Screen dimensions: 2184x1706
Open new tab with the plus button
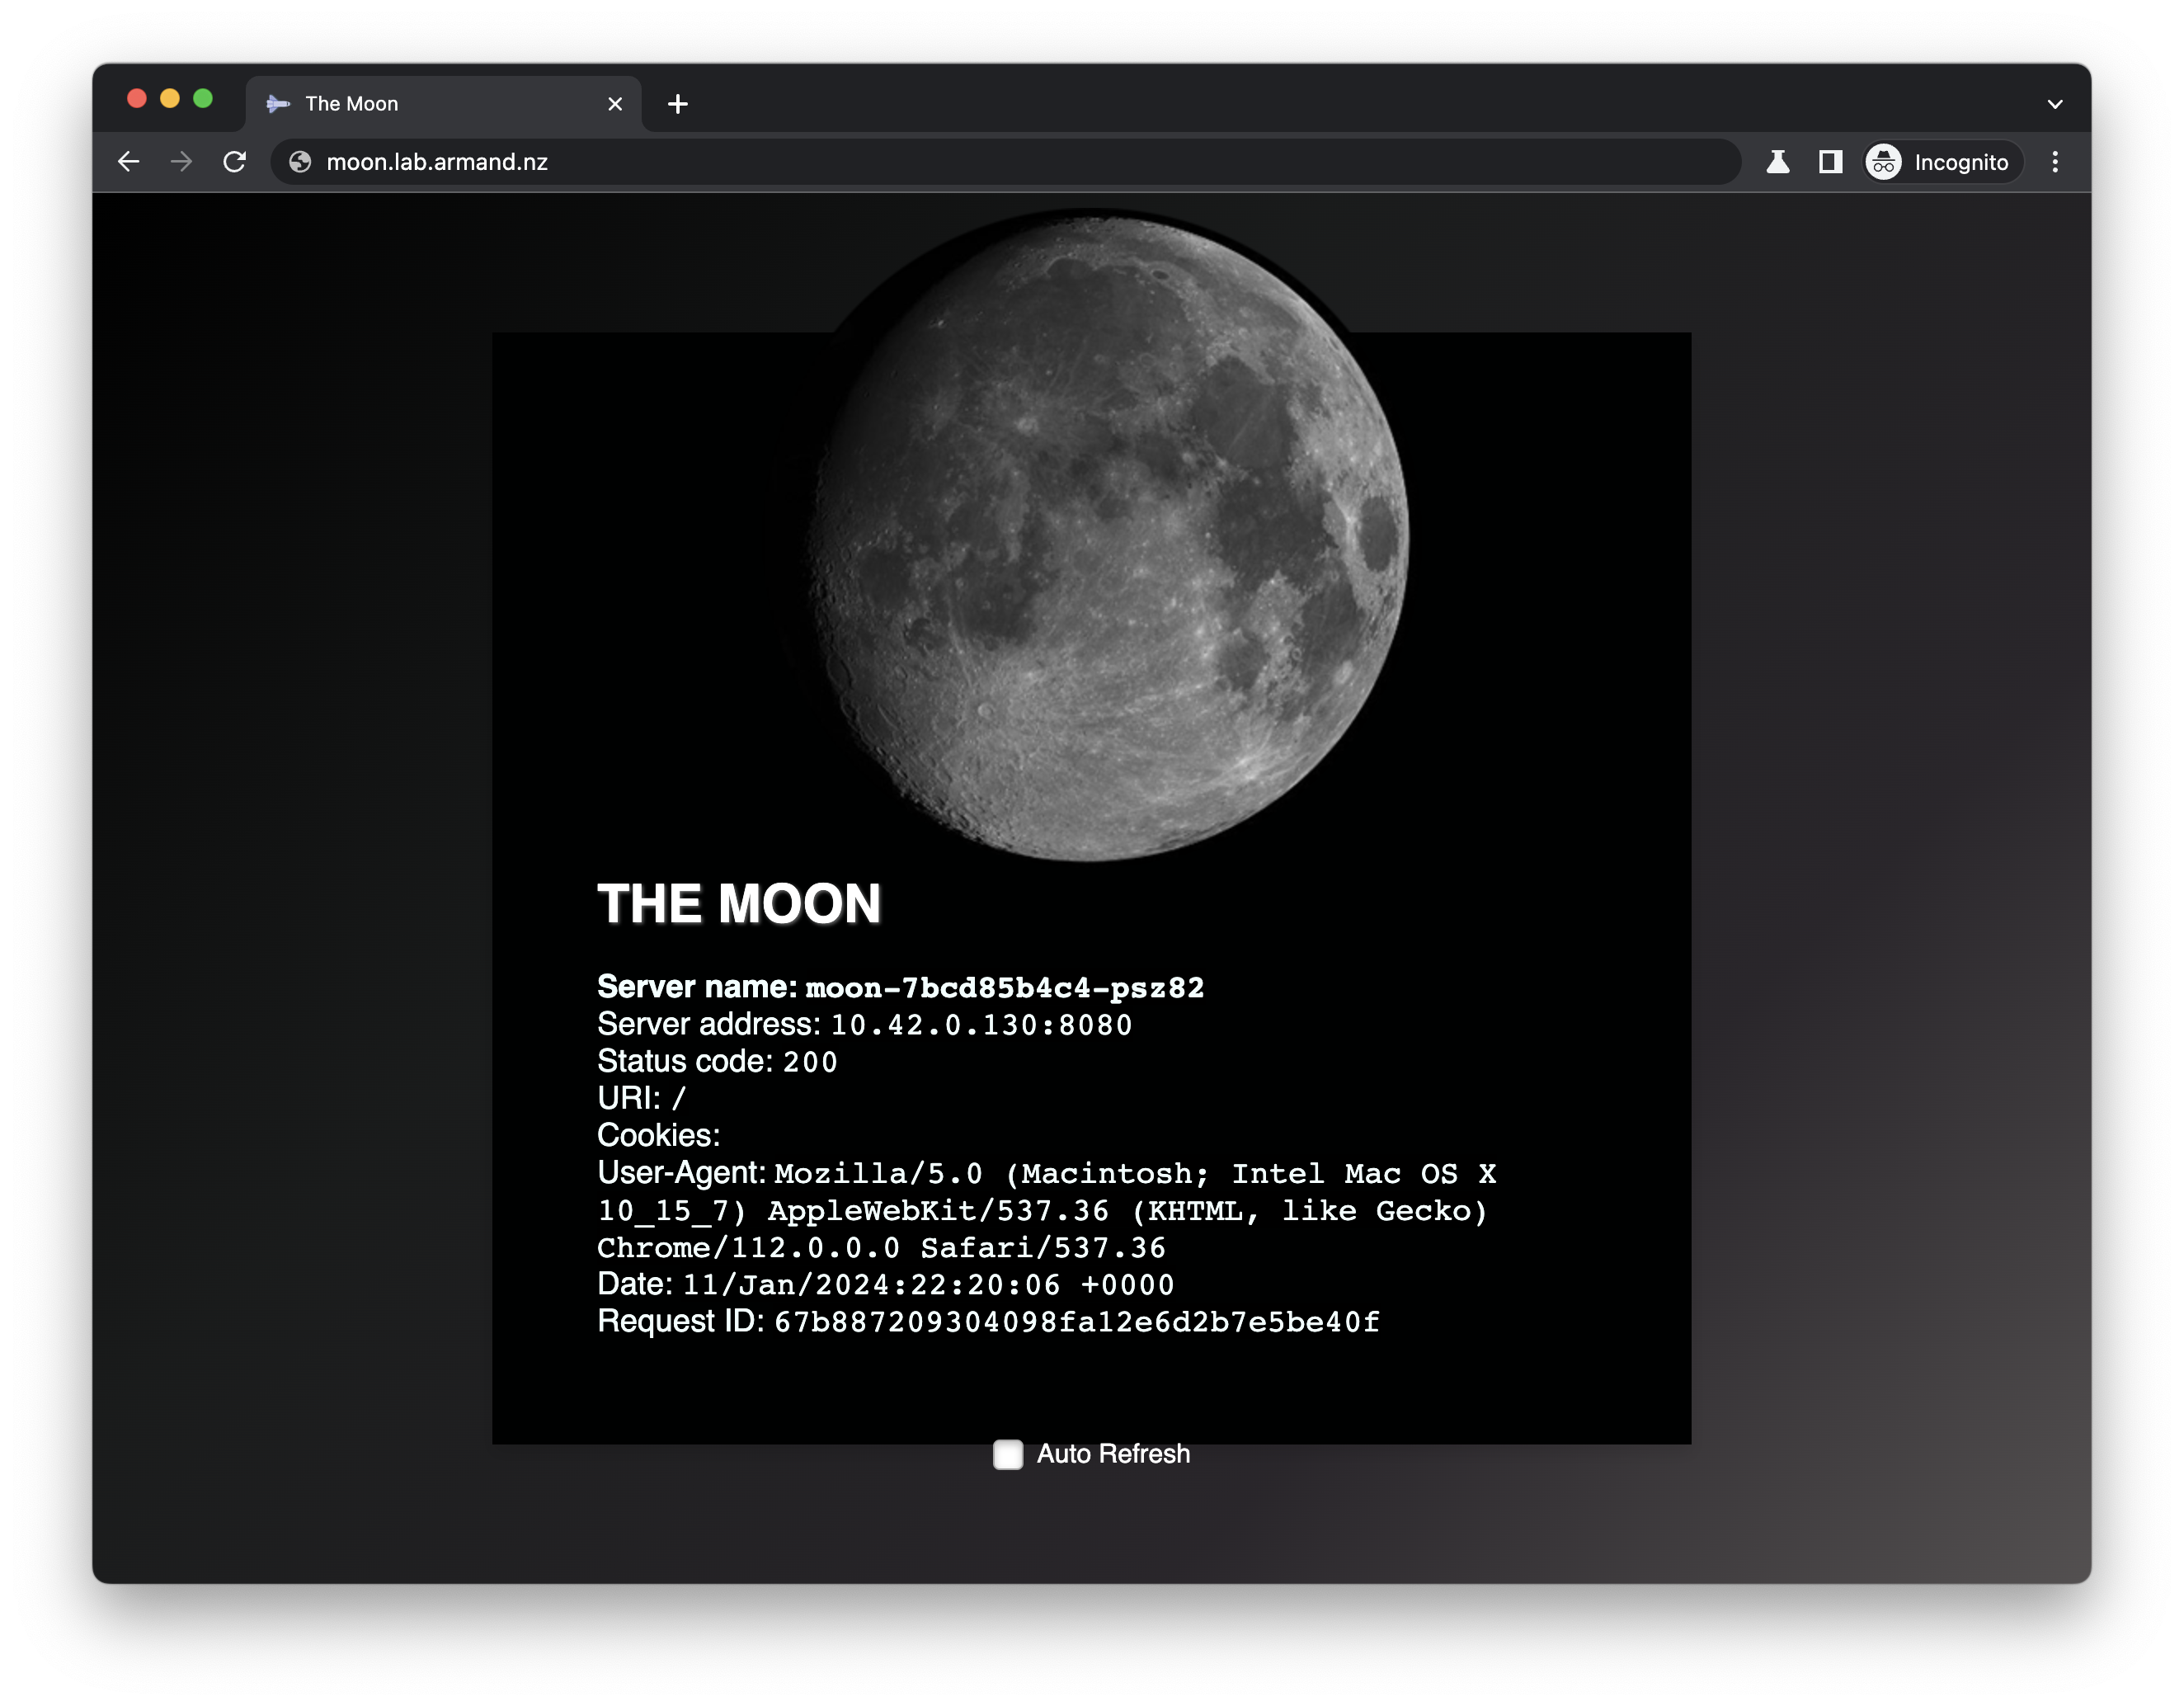click(675, 103)
